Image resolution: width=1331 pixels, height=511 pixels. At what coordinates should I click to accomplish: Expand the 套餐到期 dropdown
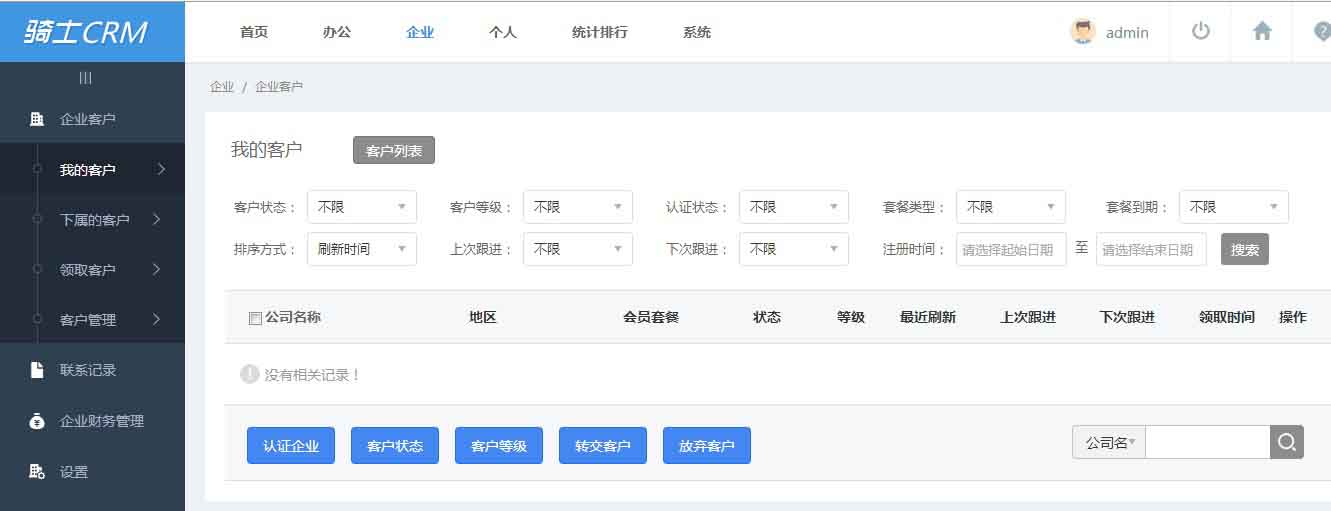tap(1233, 207)
